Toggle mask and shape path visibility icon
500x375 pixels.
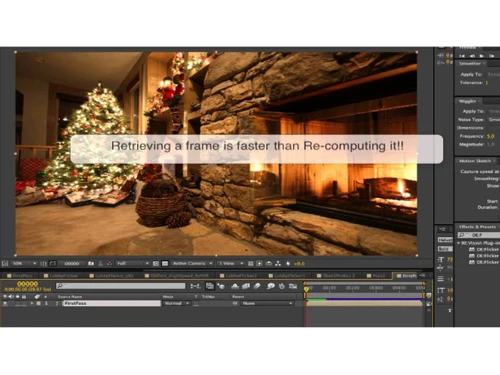52,263
